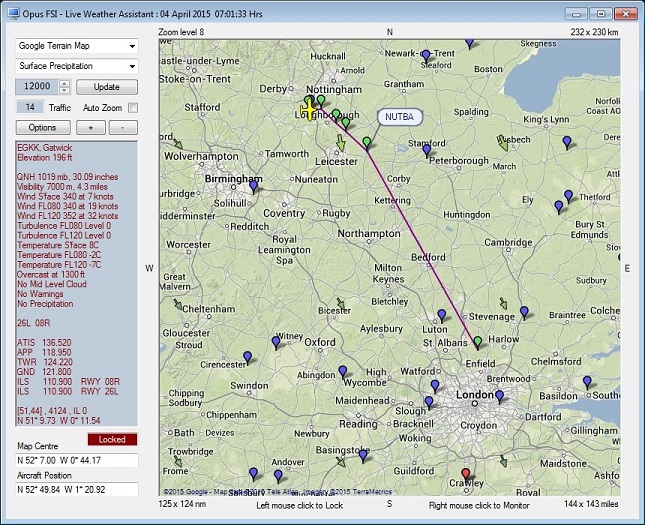This screenshot has width=645, height=525.
Task: Click the EGKK, Gatwick heading text
Action: 44,148
